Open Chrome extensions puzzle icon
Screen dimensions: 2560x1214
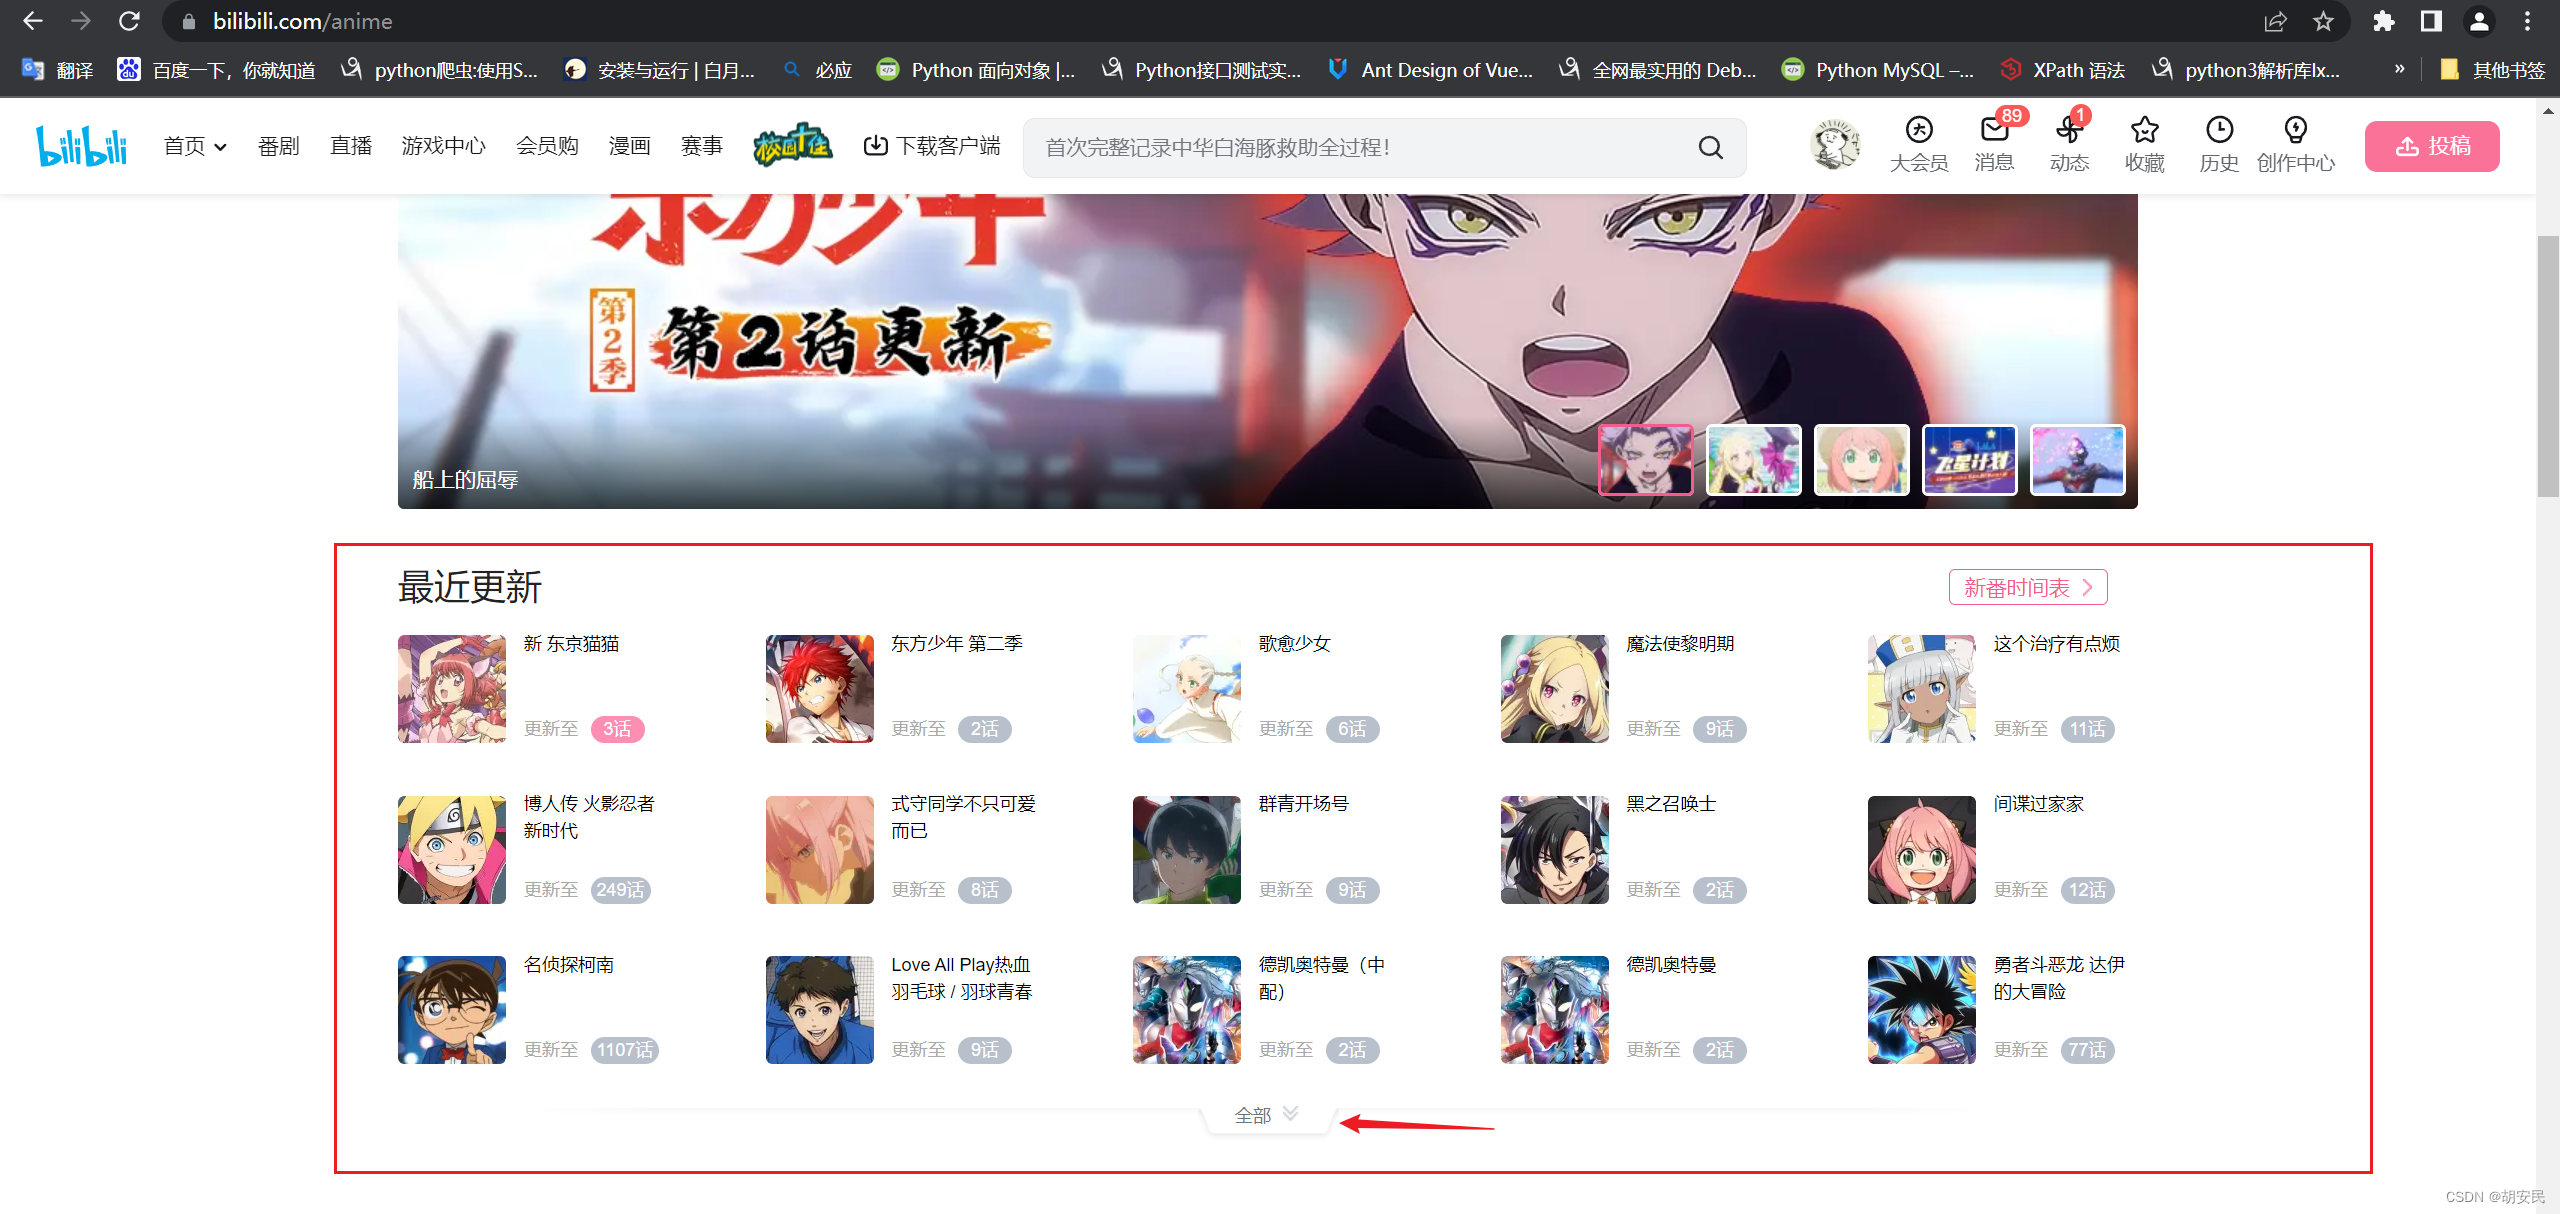coord(2383,21)
